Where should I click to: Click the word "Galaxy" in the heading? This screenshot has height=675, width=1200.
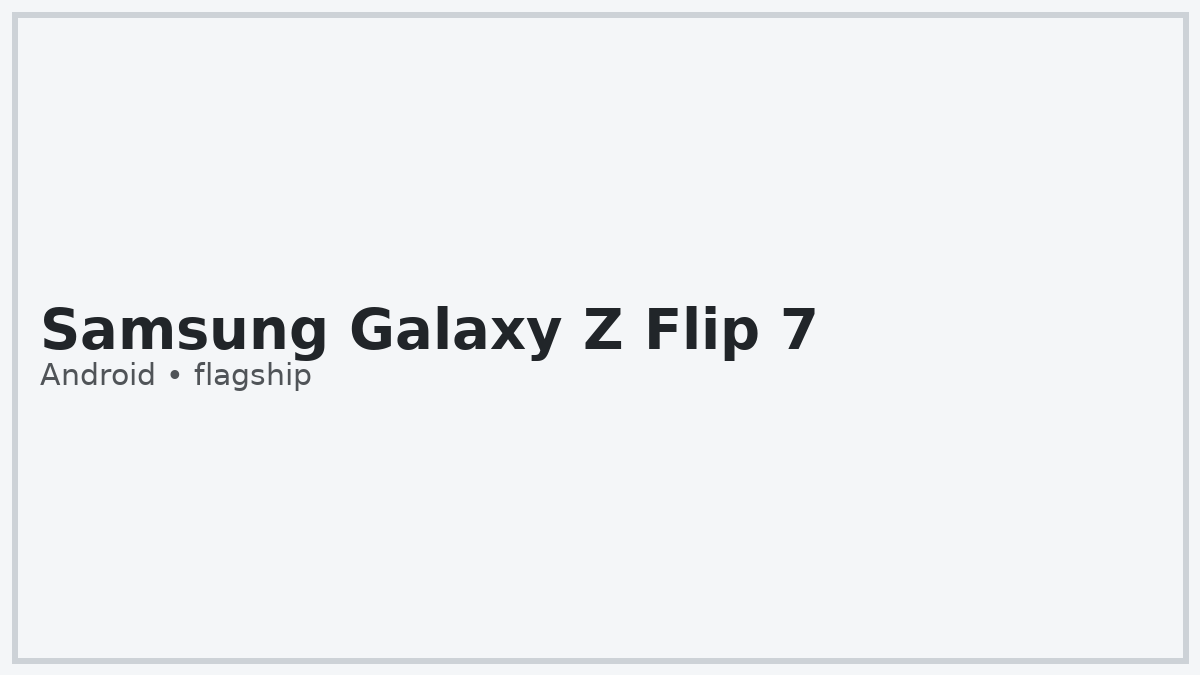coord(455,331)
